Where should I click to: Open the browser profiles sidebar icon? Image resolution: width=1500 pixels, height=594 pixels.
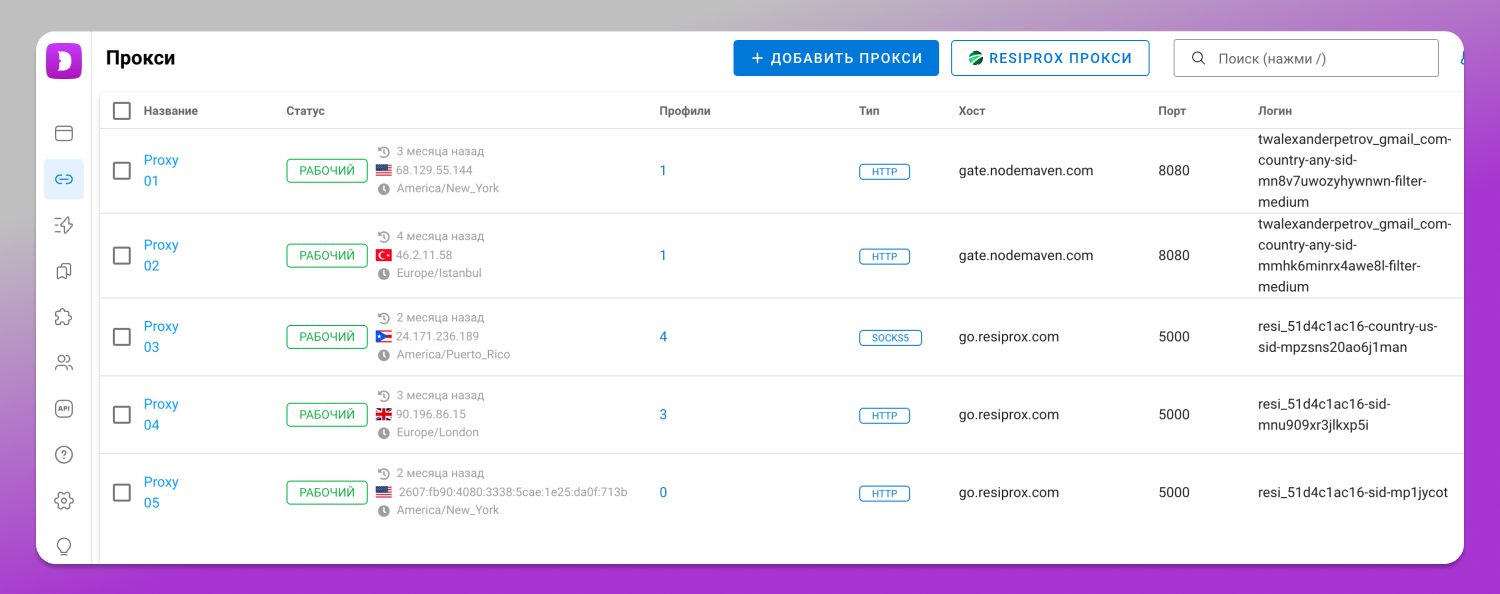pyautogui.click(x=64, y=133)
